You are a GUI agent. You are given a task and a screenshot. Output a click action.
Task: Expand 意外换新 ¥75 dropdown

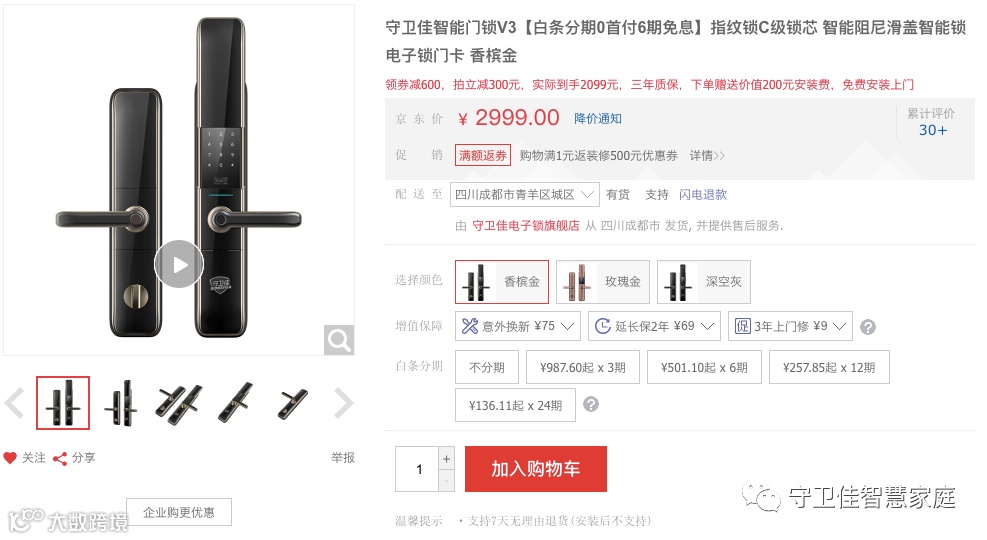point(518,326)
